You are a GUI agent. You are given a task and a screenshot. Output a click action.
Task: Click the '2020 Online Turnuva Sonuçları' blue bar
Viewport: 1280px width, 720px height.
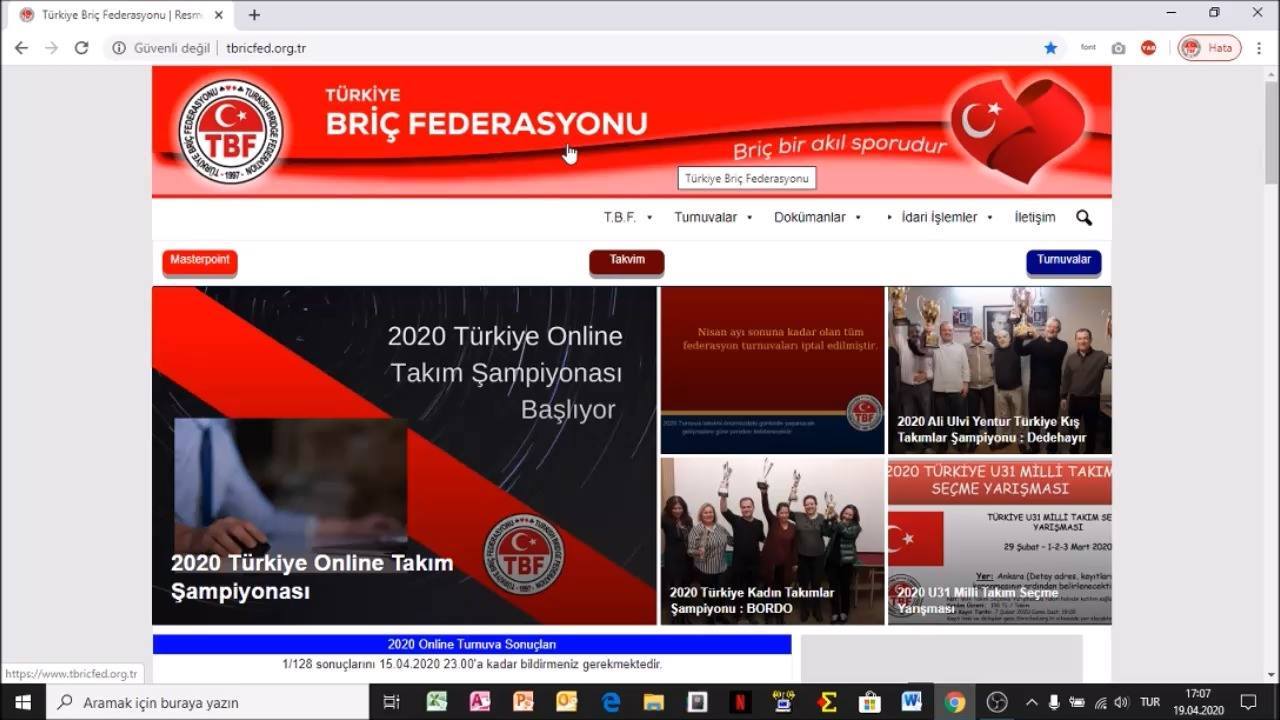[472, 644]
